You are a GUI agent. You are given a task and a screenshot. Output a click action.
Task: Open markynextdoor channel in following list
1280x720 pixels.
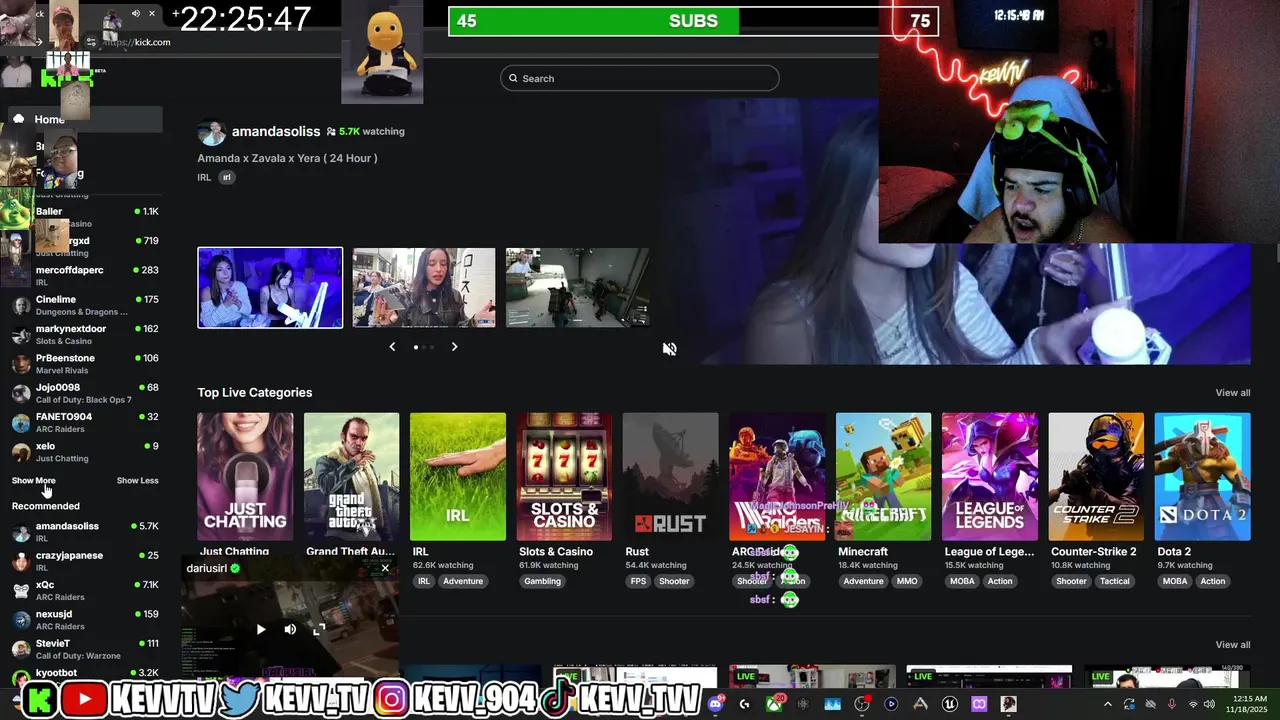[85, 334]
